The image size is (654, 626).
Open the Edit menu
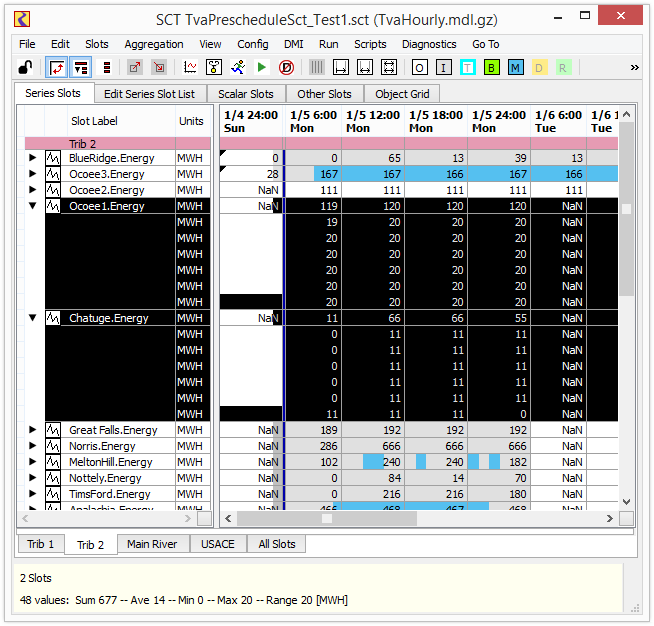pyautogui.click(x=60, y=44)
